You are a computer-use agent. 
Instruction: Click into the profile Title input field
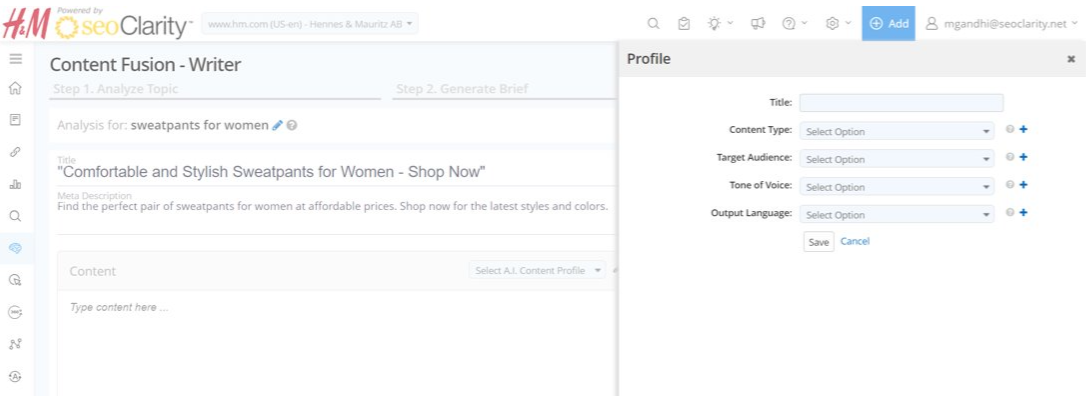[901, 102]
